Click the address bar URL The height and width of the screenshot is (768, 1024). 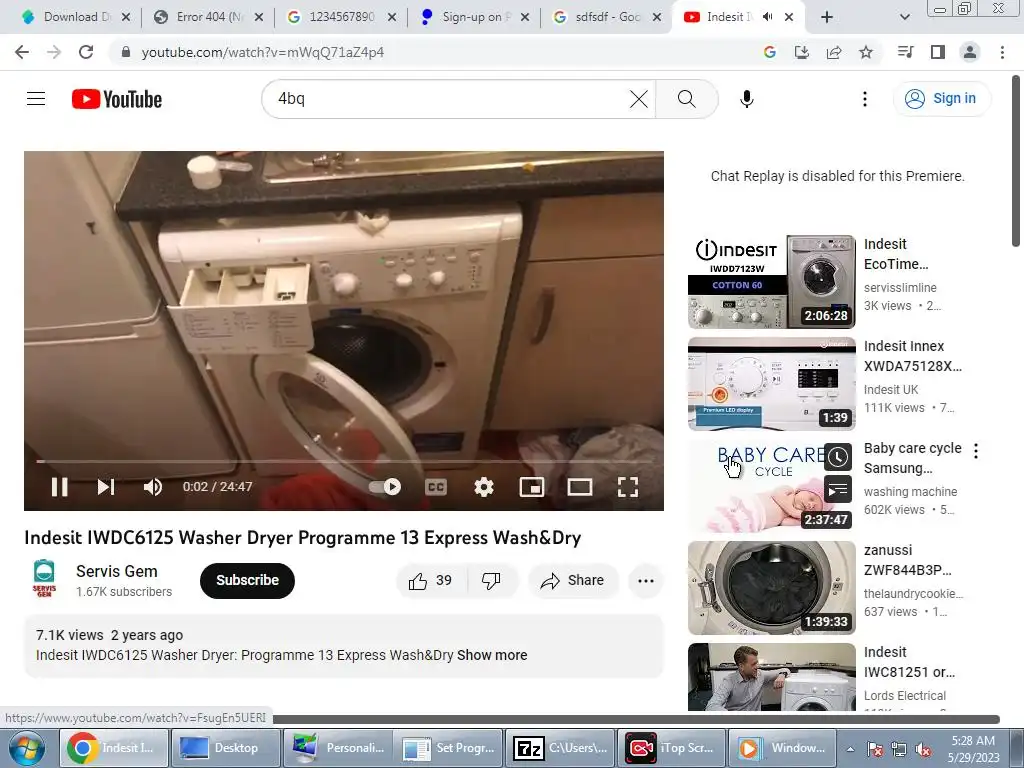click(x=263, y=52)
